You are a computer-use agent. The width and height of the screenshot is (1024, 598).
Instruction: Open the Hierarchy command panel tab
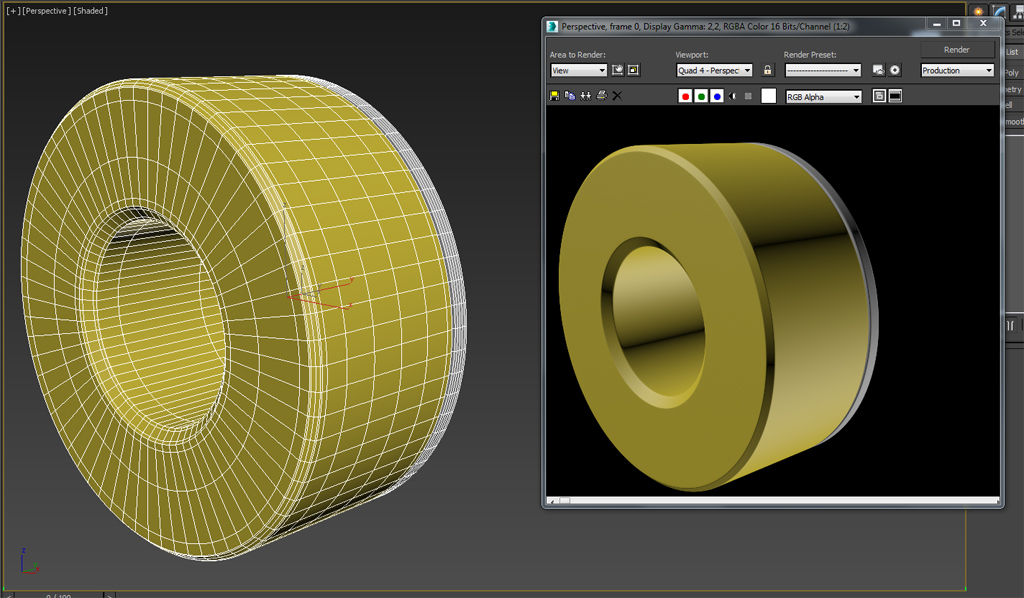pyautogui.click(x=1017, y=11)
